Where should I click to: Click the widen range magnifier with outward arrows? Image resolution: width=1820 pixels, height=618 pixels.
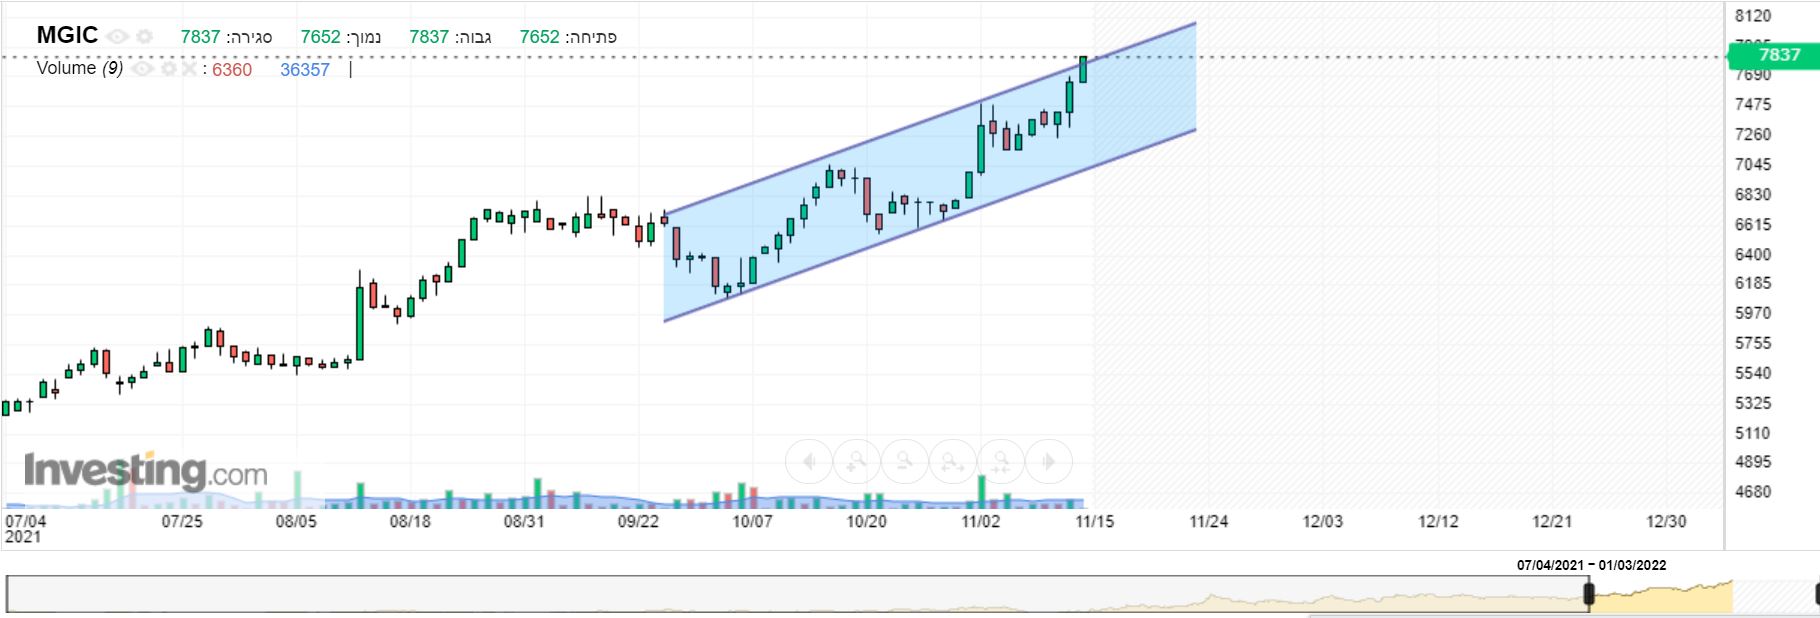(953, 462)
